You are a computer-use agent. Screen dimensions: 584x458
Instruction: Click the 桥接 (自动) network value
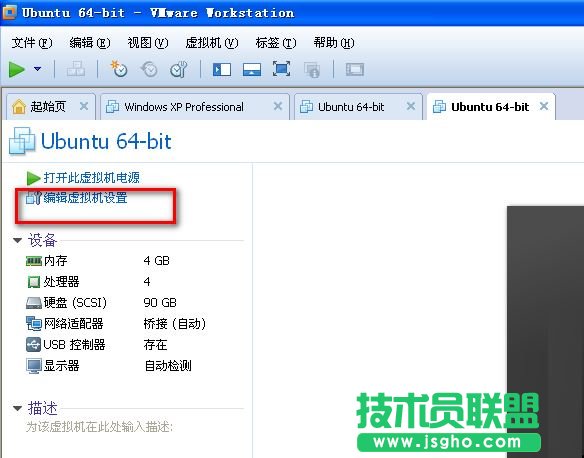click(x=175, y=324)
